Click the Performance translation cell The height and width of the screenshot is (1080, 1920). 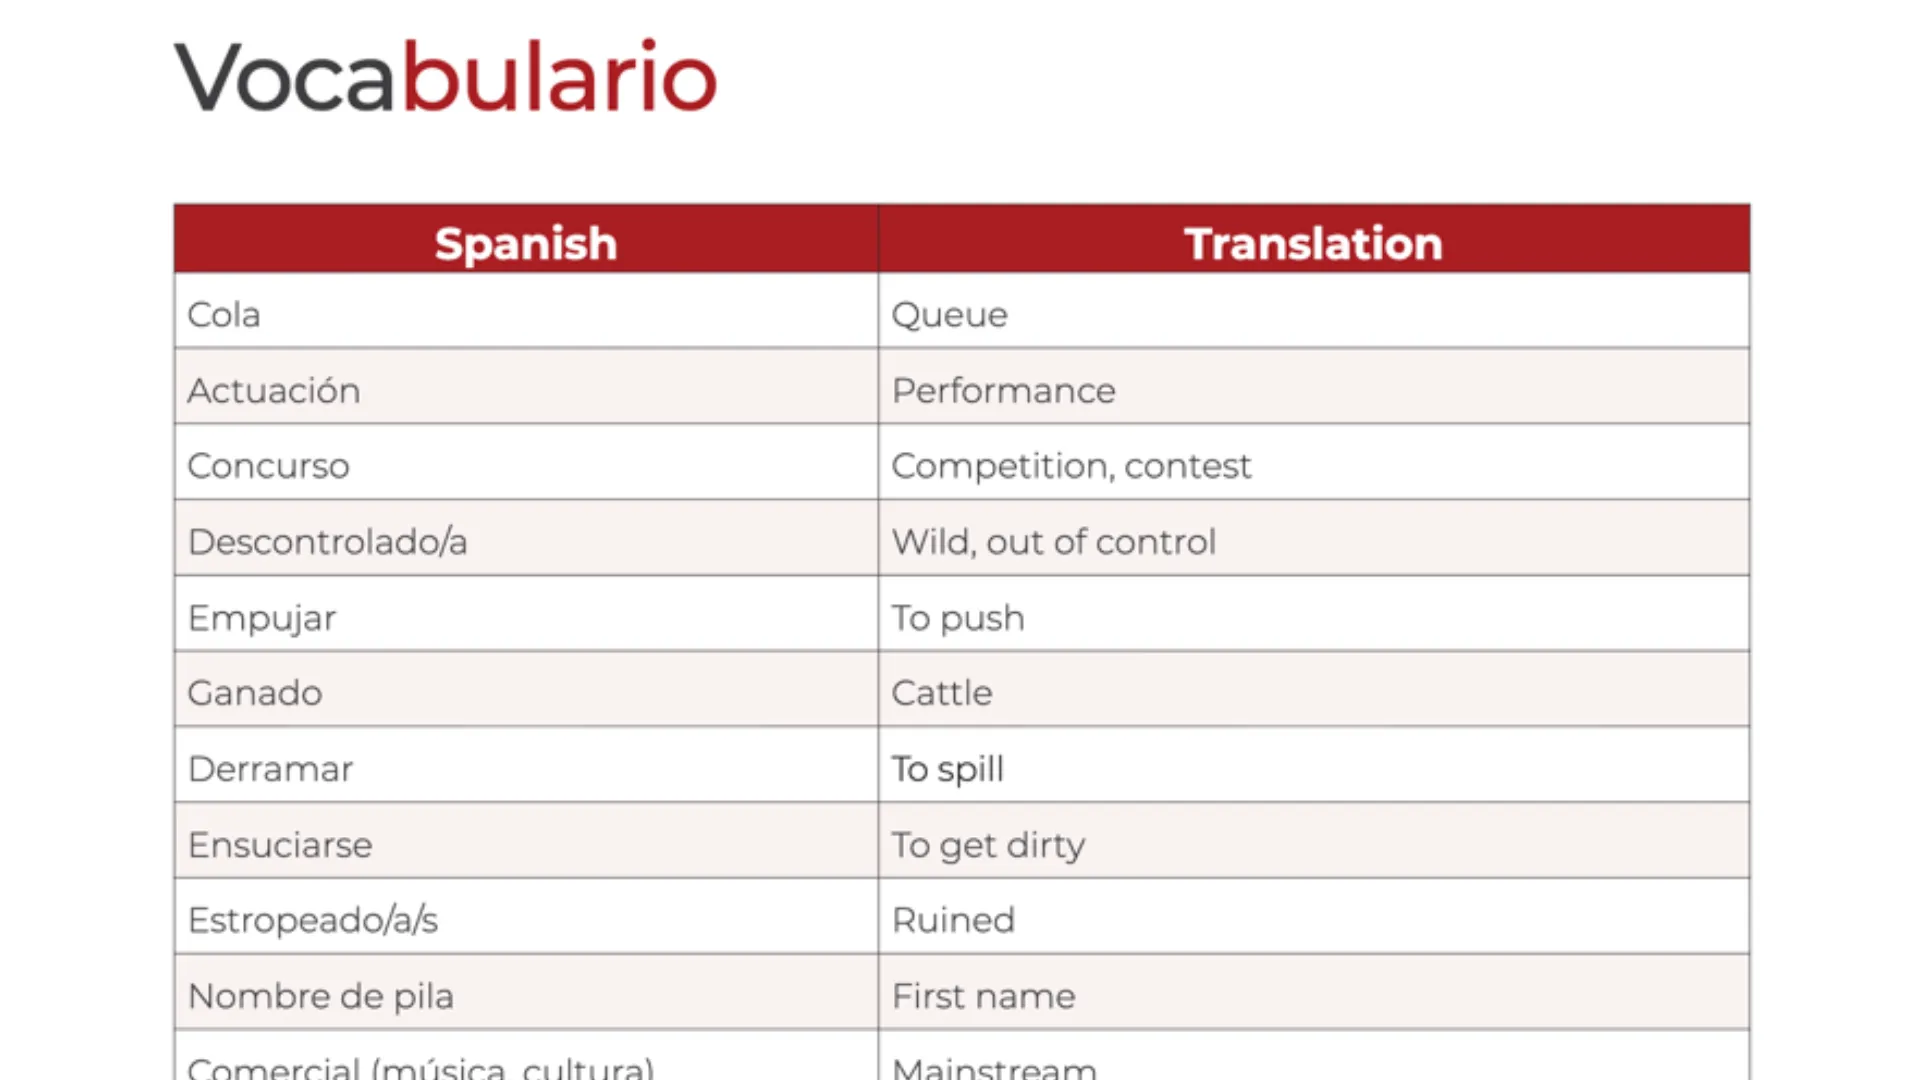[x=1003, y=390]
